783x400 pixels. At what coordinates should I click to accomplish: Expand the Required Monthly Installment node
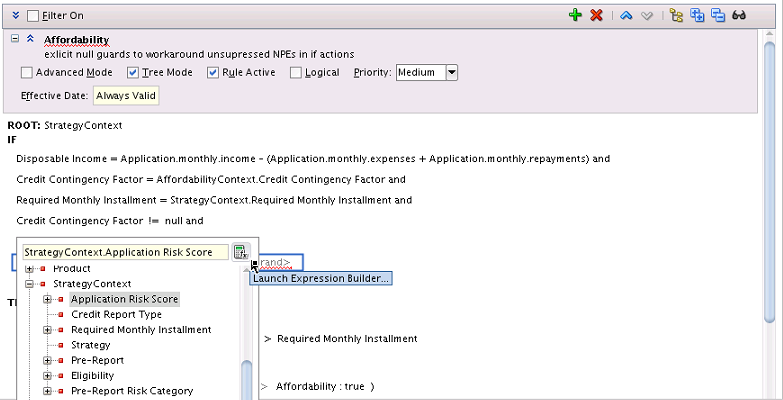47,330
